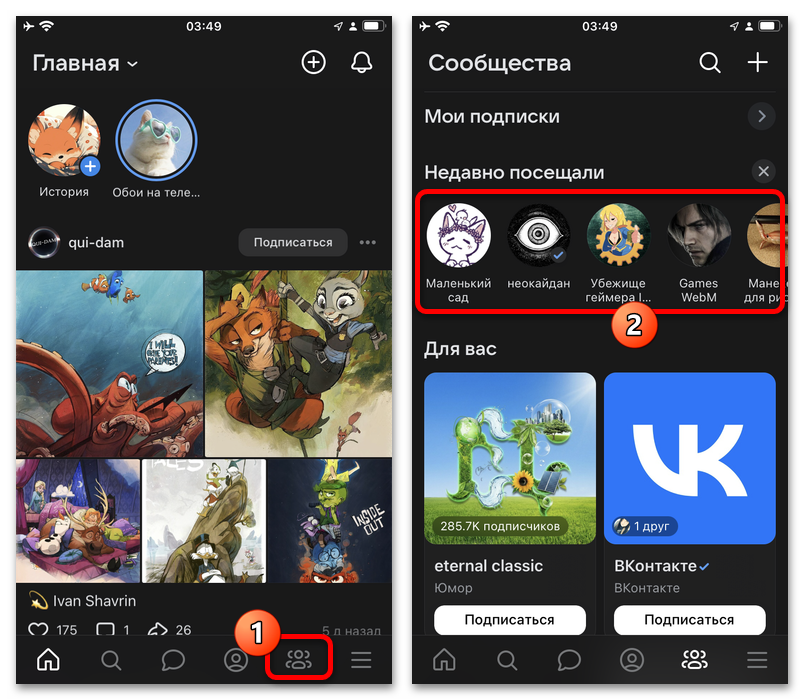Tap the eternal classic community name

coord(488,566)
